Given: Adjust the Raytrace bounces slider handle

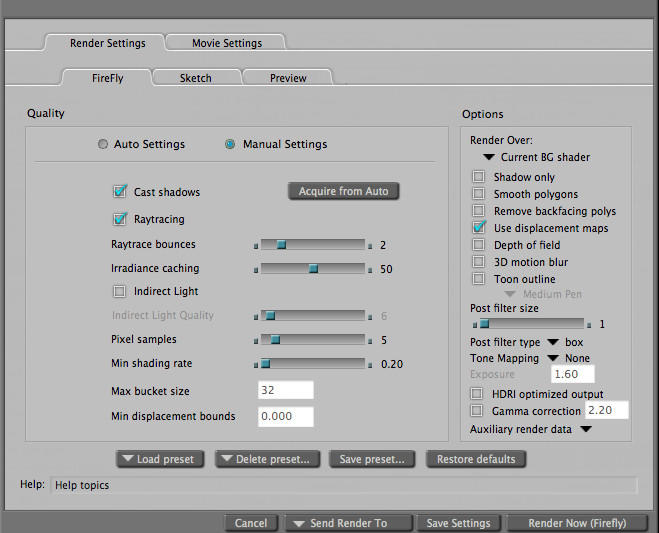Looking at the screenshot, I should (x=282, y=245).
